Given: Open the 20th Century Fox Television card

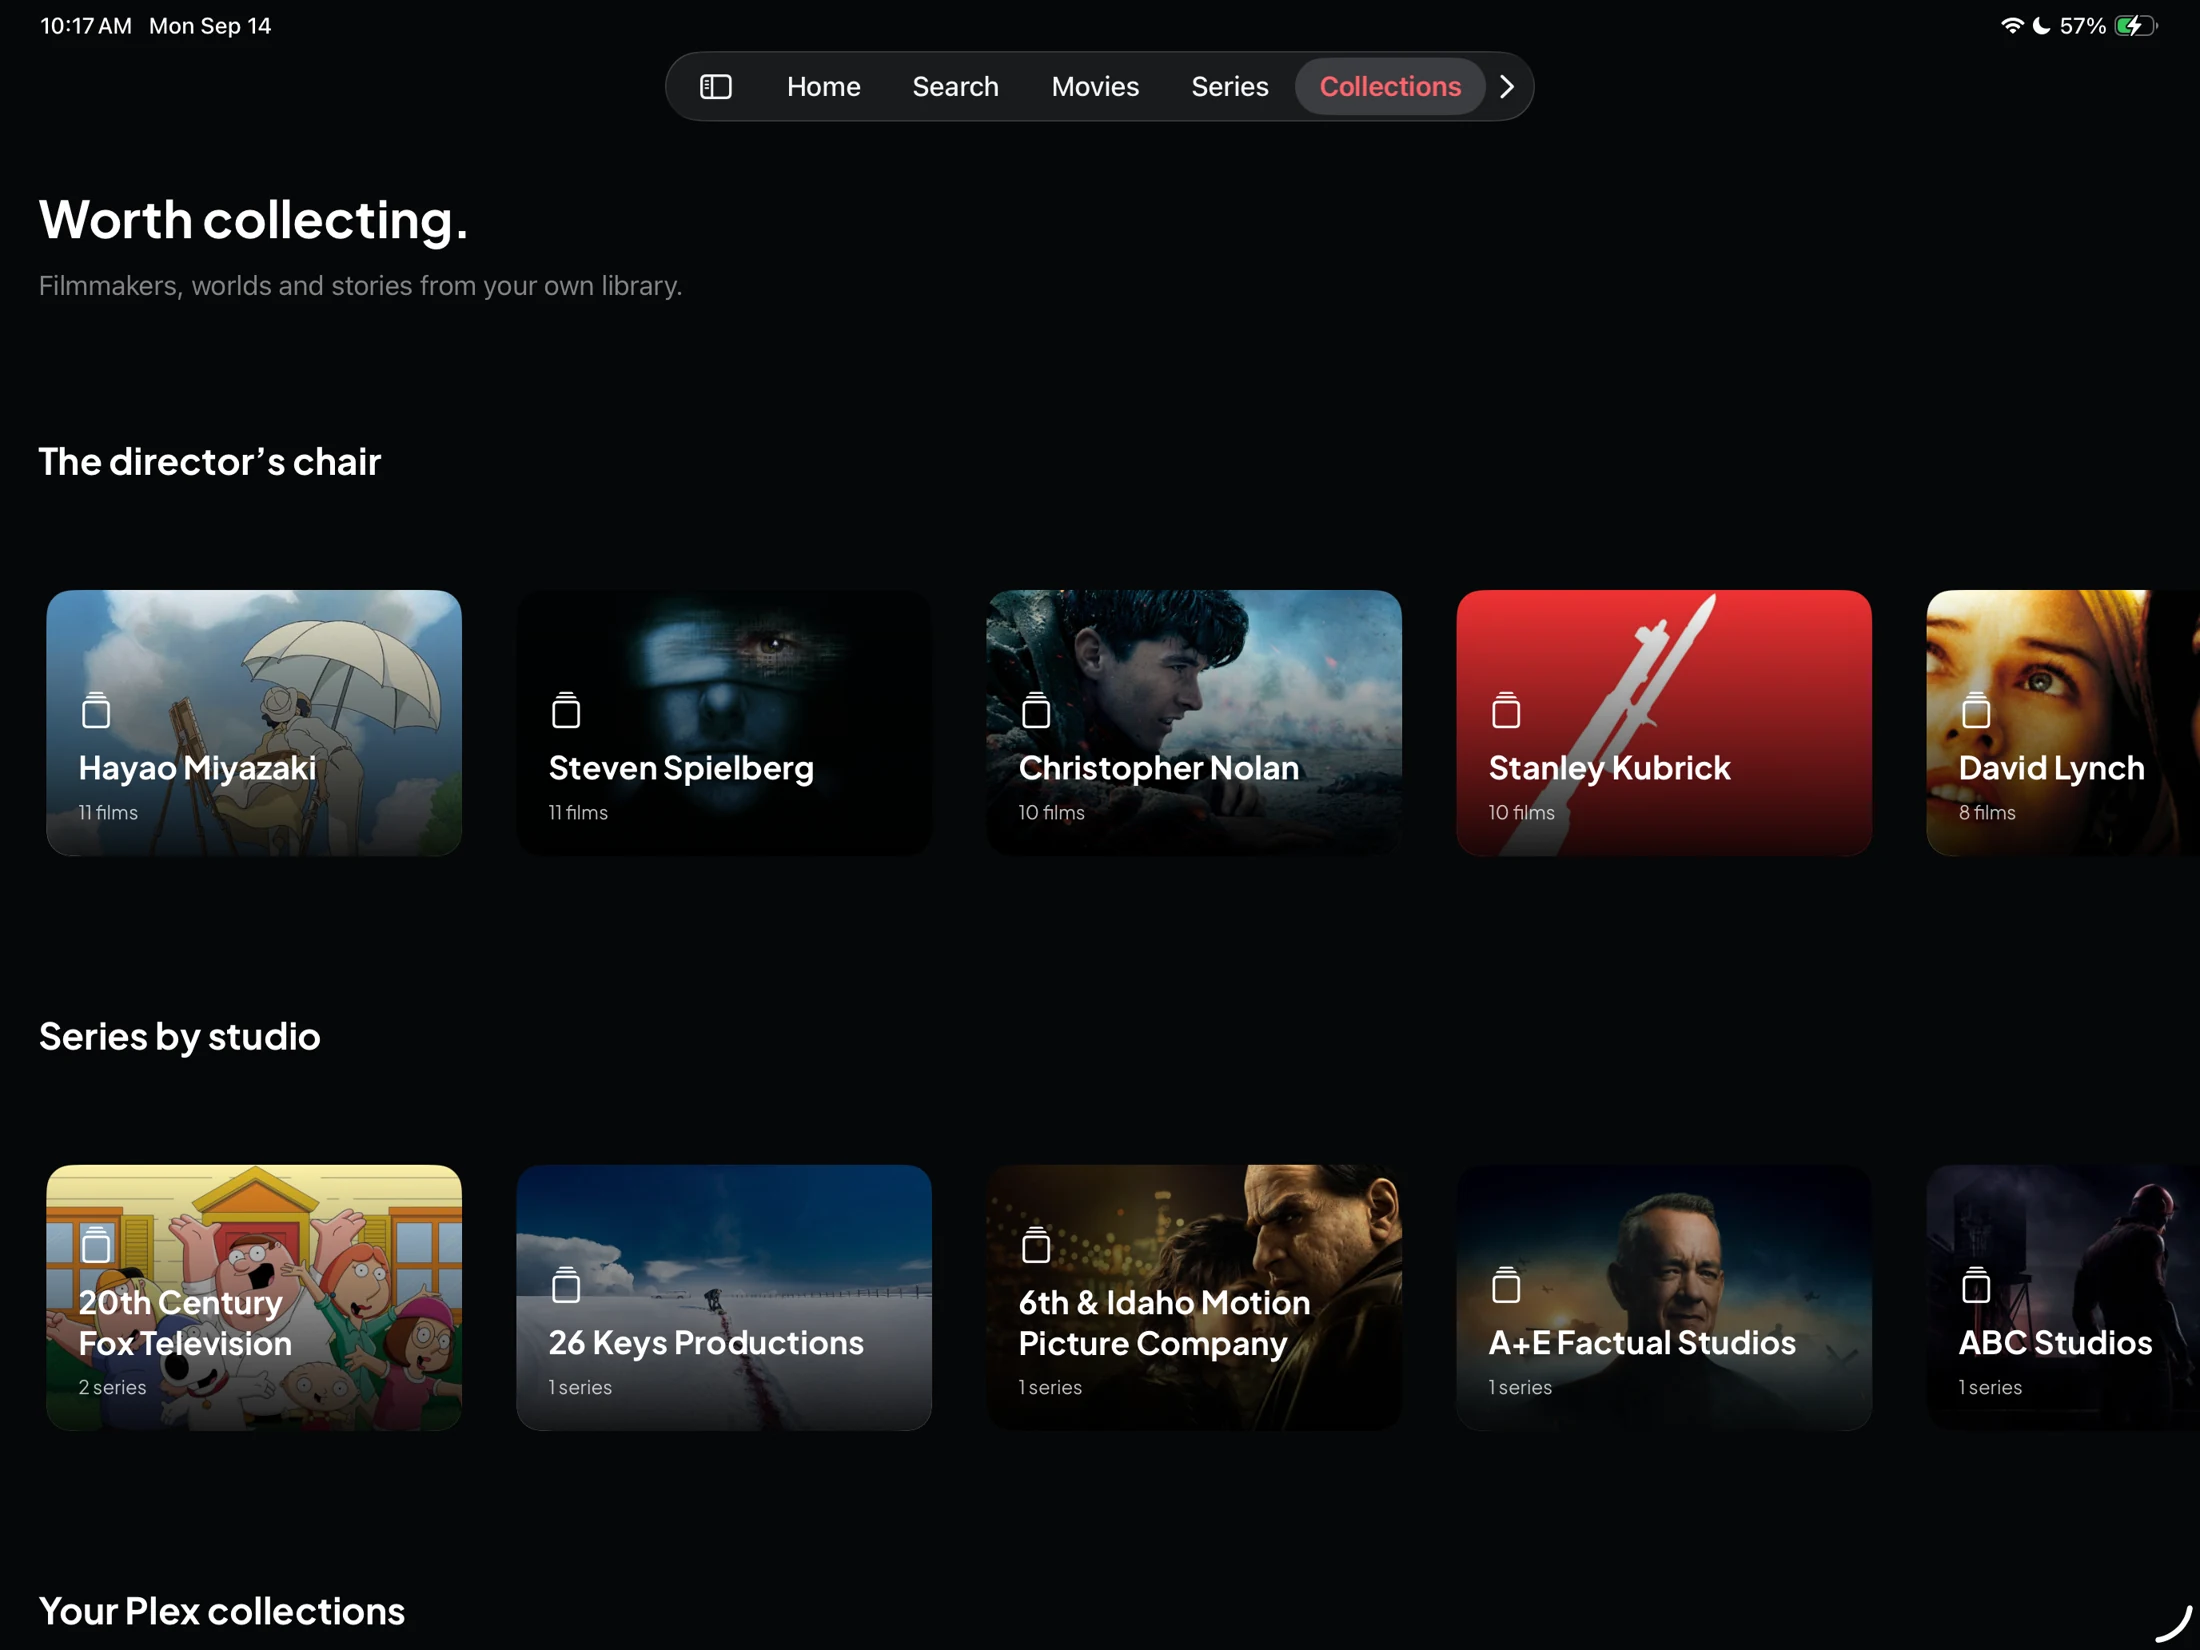Looking at the screenshot, I should tap(254, 1297).
